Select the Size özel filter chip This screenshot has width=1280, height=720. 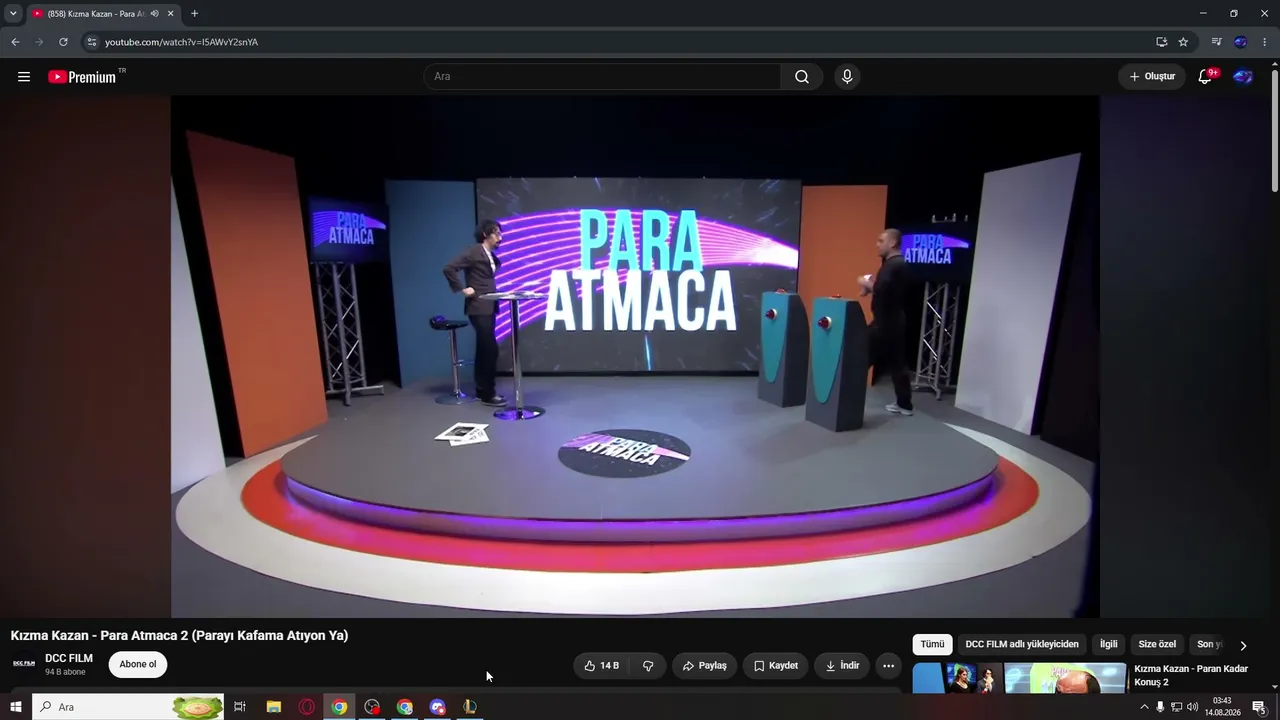pos(1157,645)
